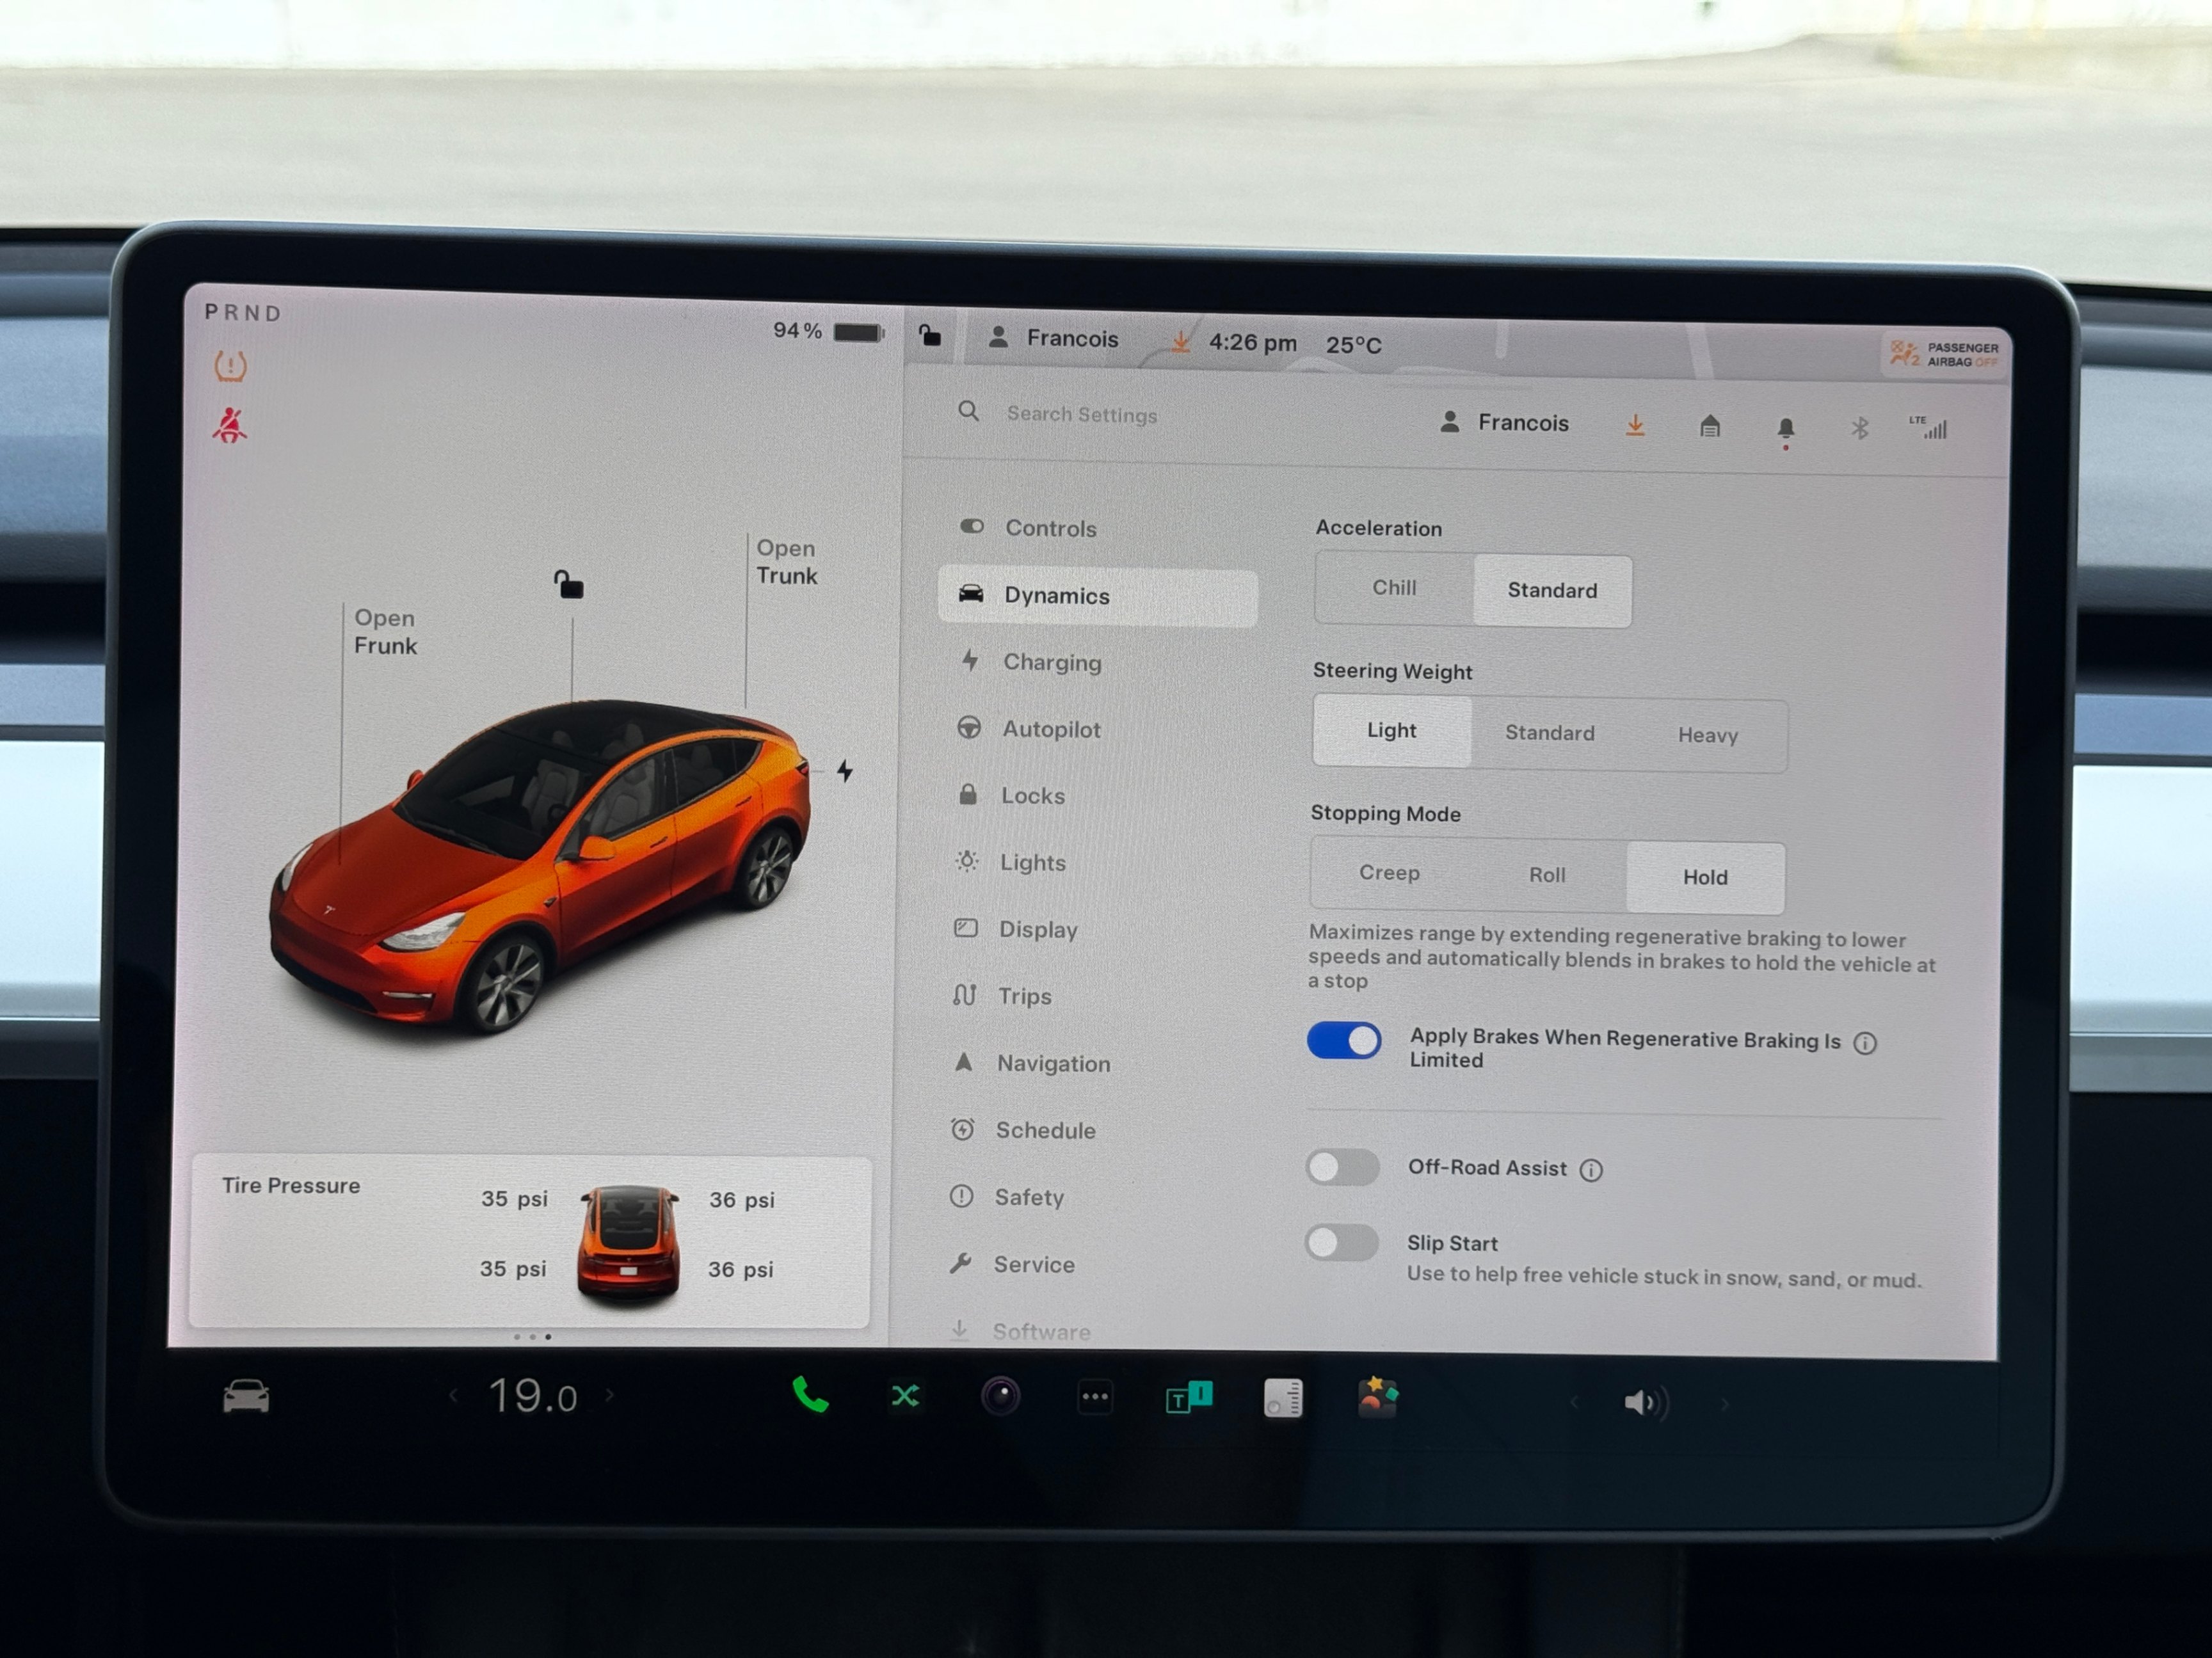This screenshot has width=2212, height=1658.
Task: Open the Toybox arcade app icon
Action: point(1377,1397)
